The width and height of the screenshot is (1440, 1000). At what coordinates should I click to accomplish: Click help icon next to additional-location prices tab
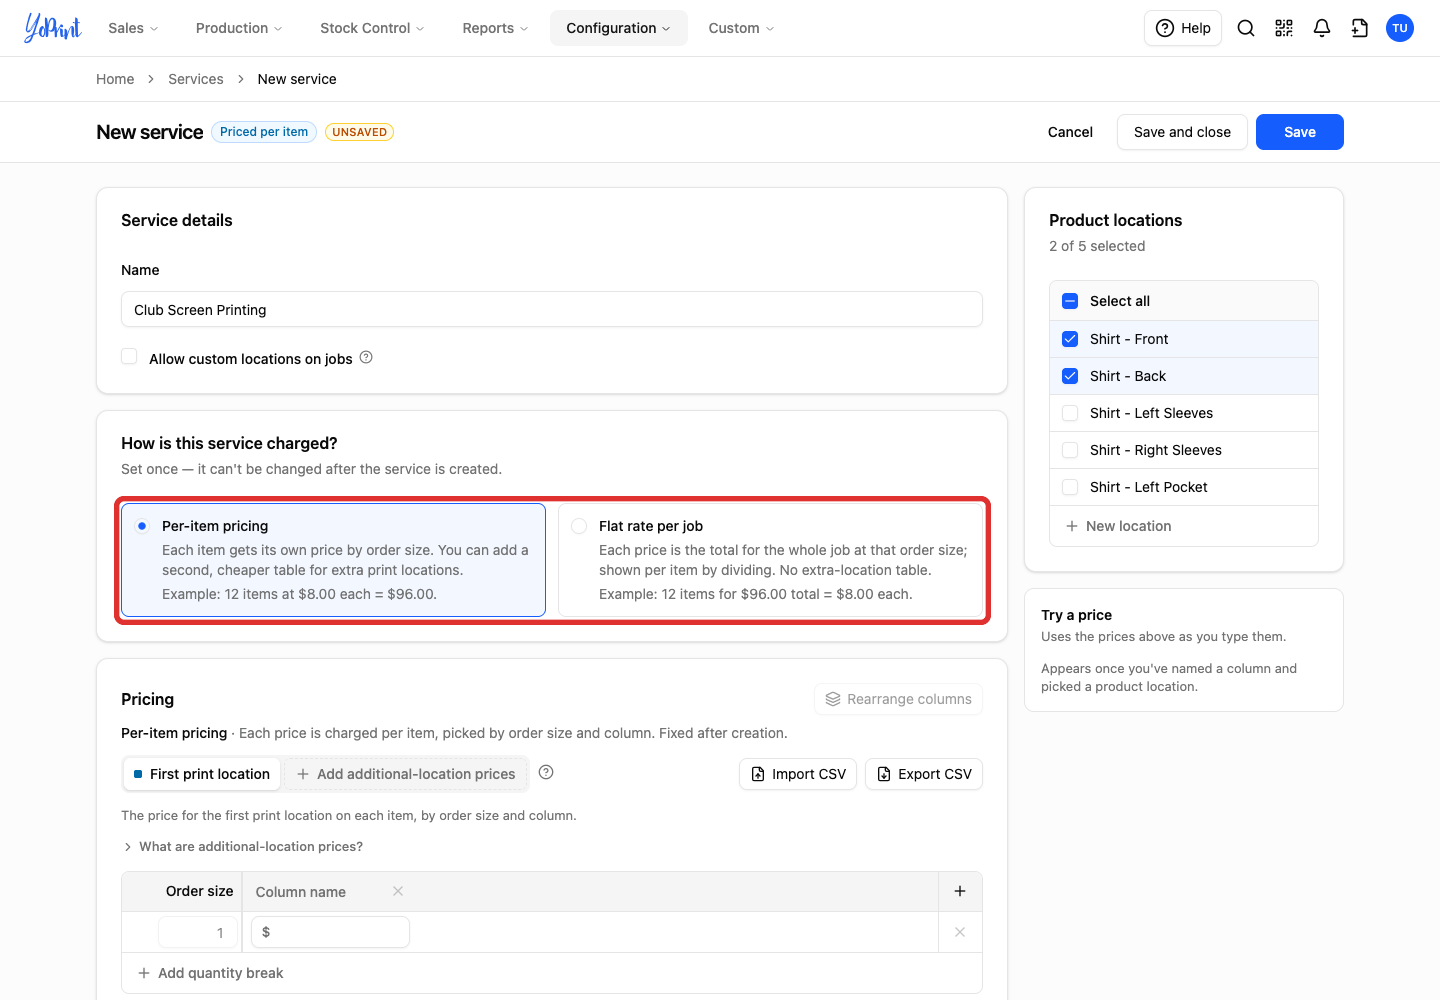[546, 772]
